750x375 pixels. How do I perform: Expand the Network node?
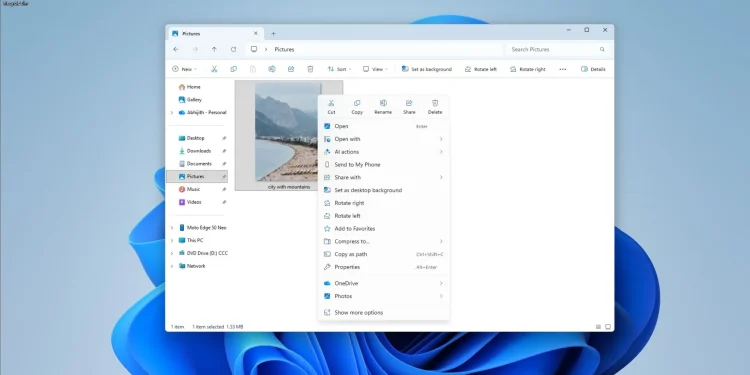(172, 266)
